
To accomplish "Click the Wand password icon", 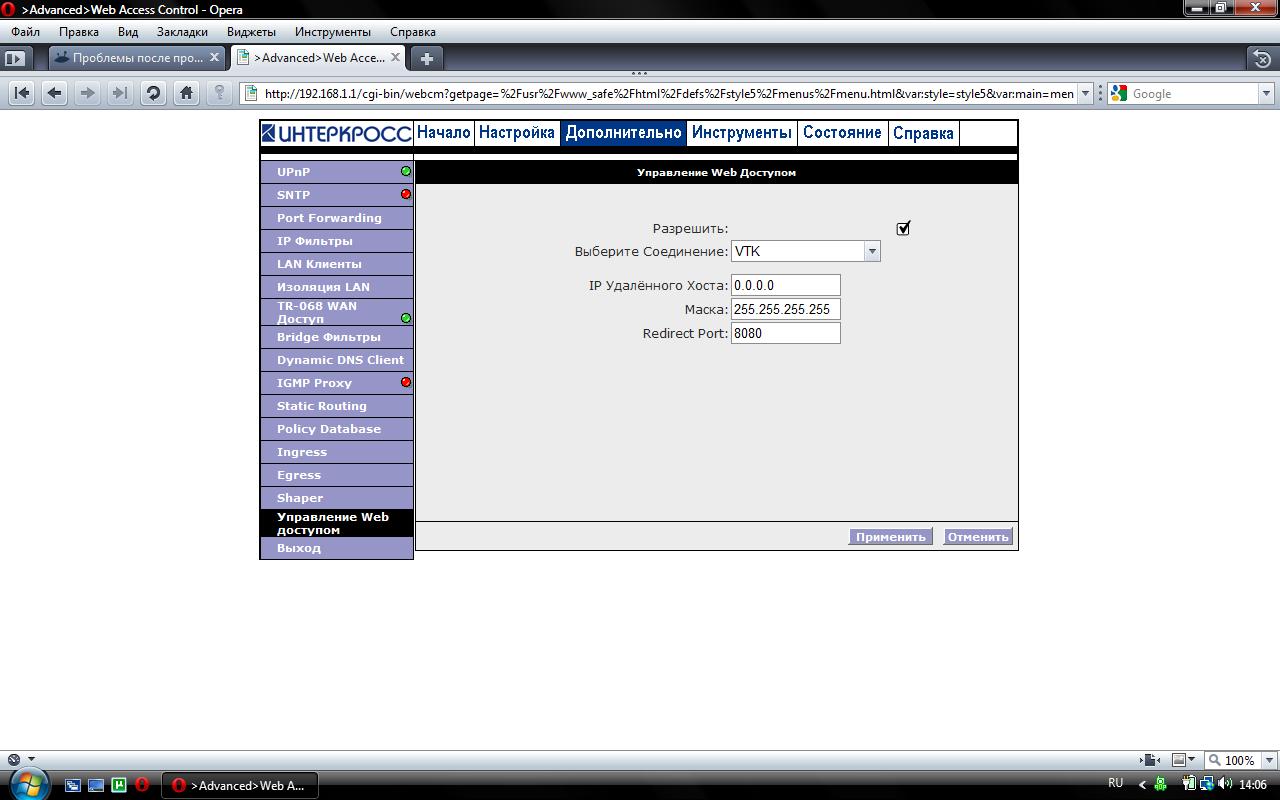I will pyautogui.click(x=219, y=93).
